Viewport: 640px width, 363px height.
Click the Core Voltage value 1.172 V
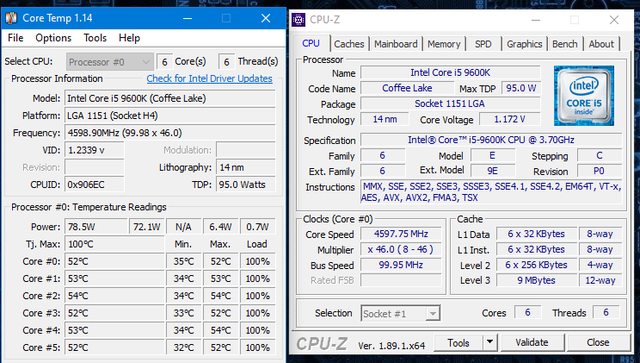[509, 119]
